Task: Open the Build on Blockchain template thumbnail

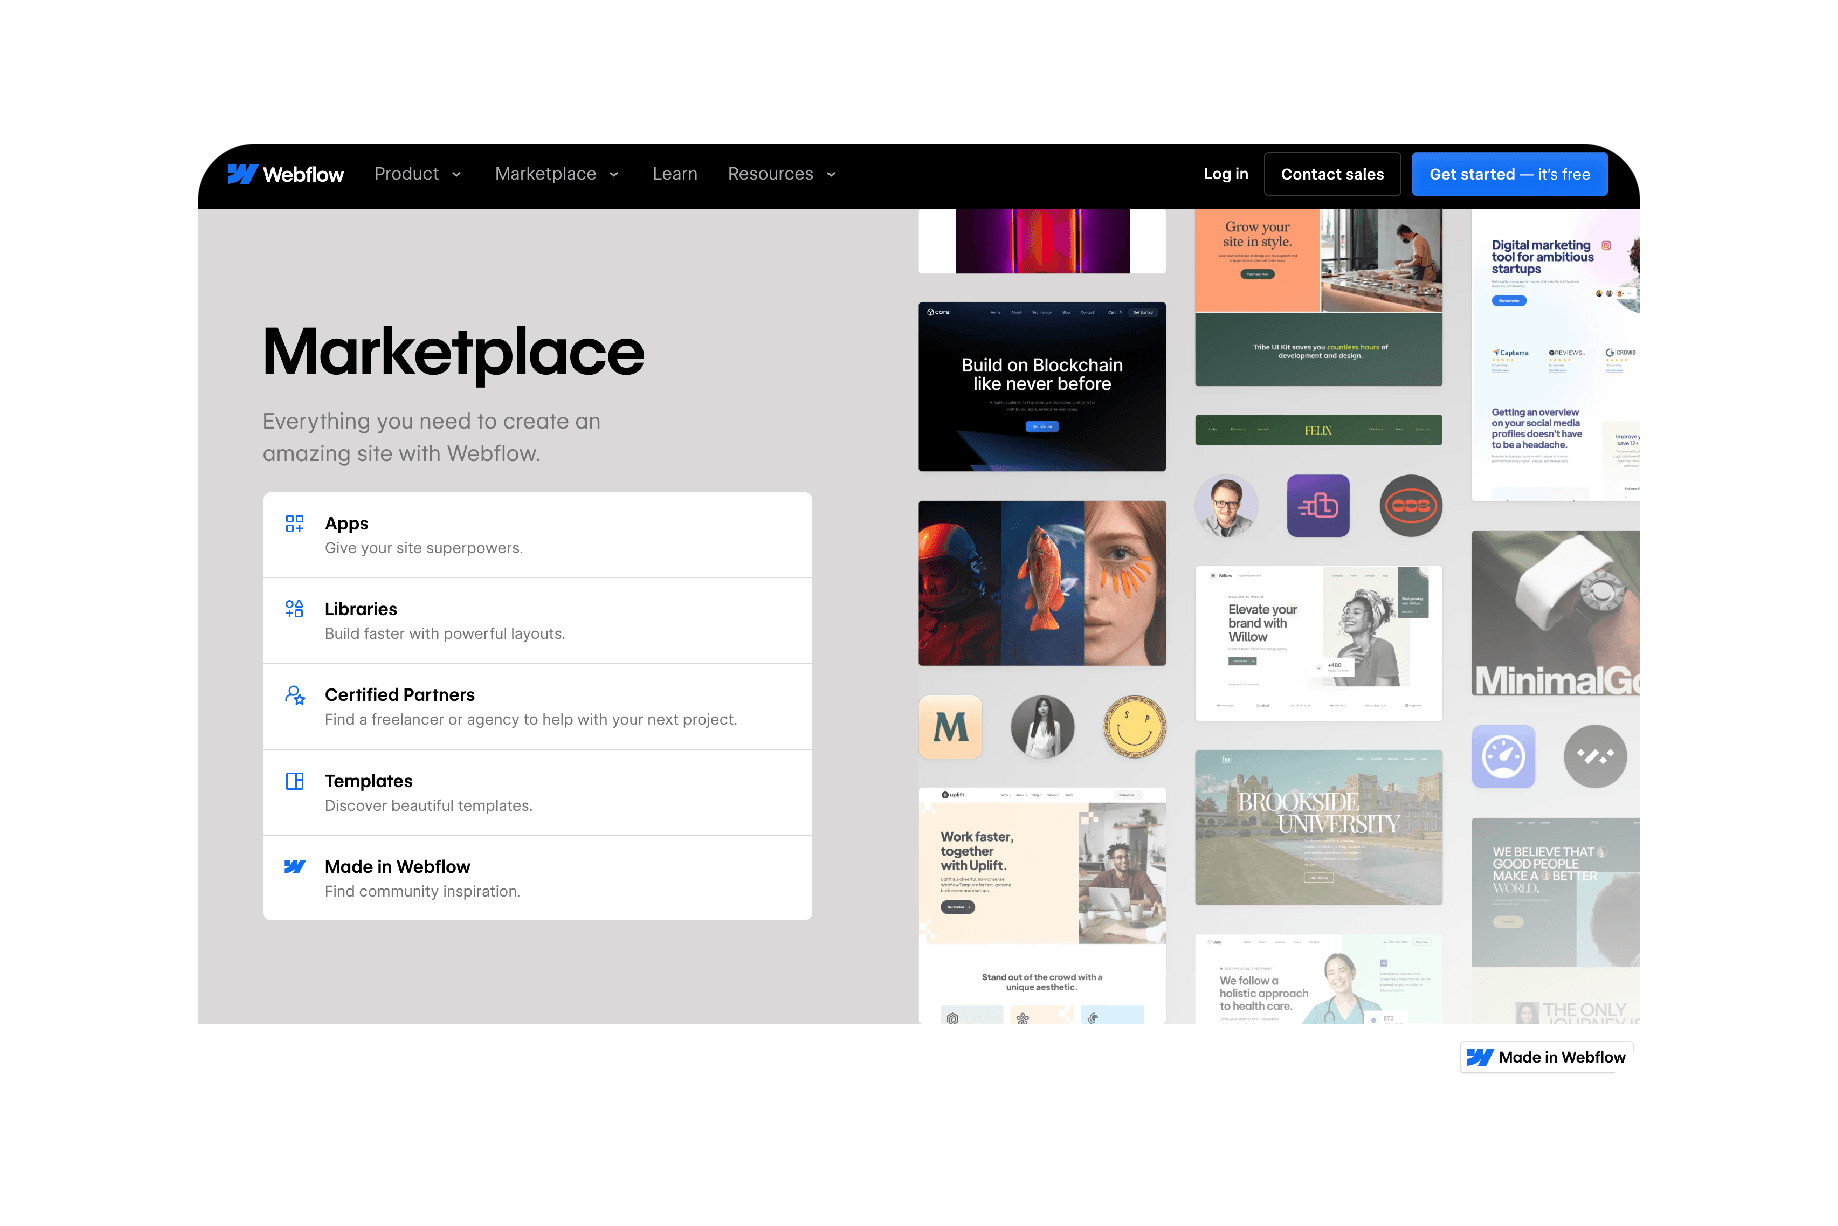Action: 1042,386
